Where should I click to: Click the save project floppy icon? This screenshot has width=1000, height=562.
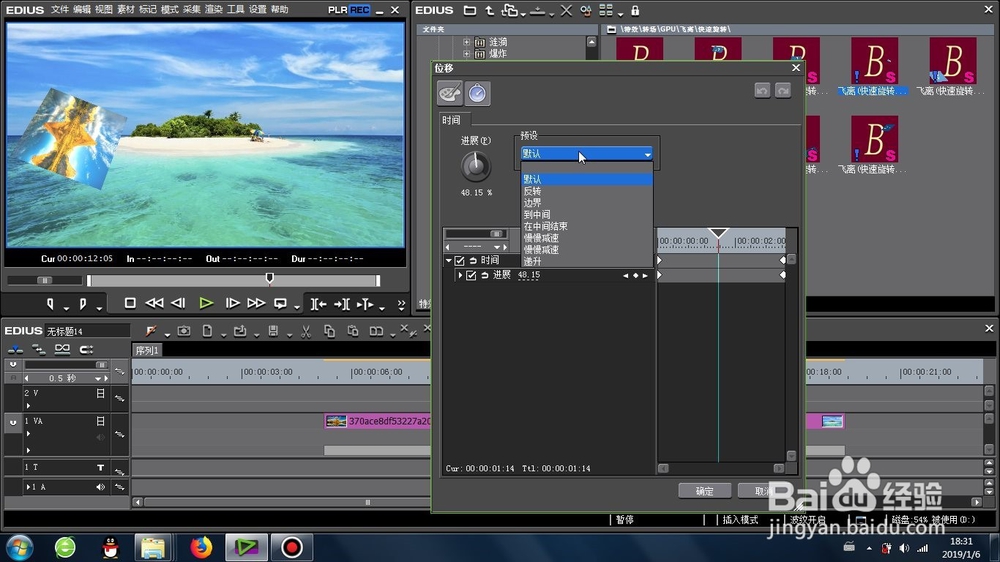pos(273,331)
